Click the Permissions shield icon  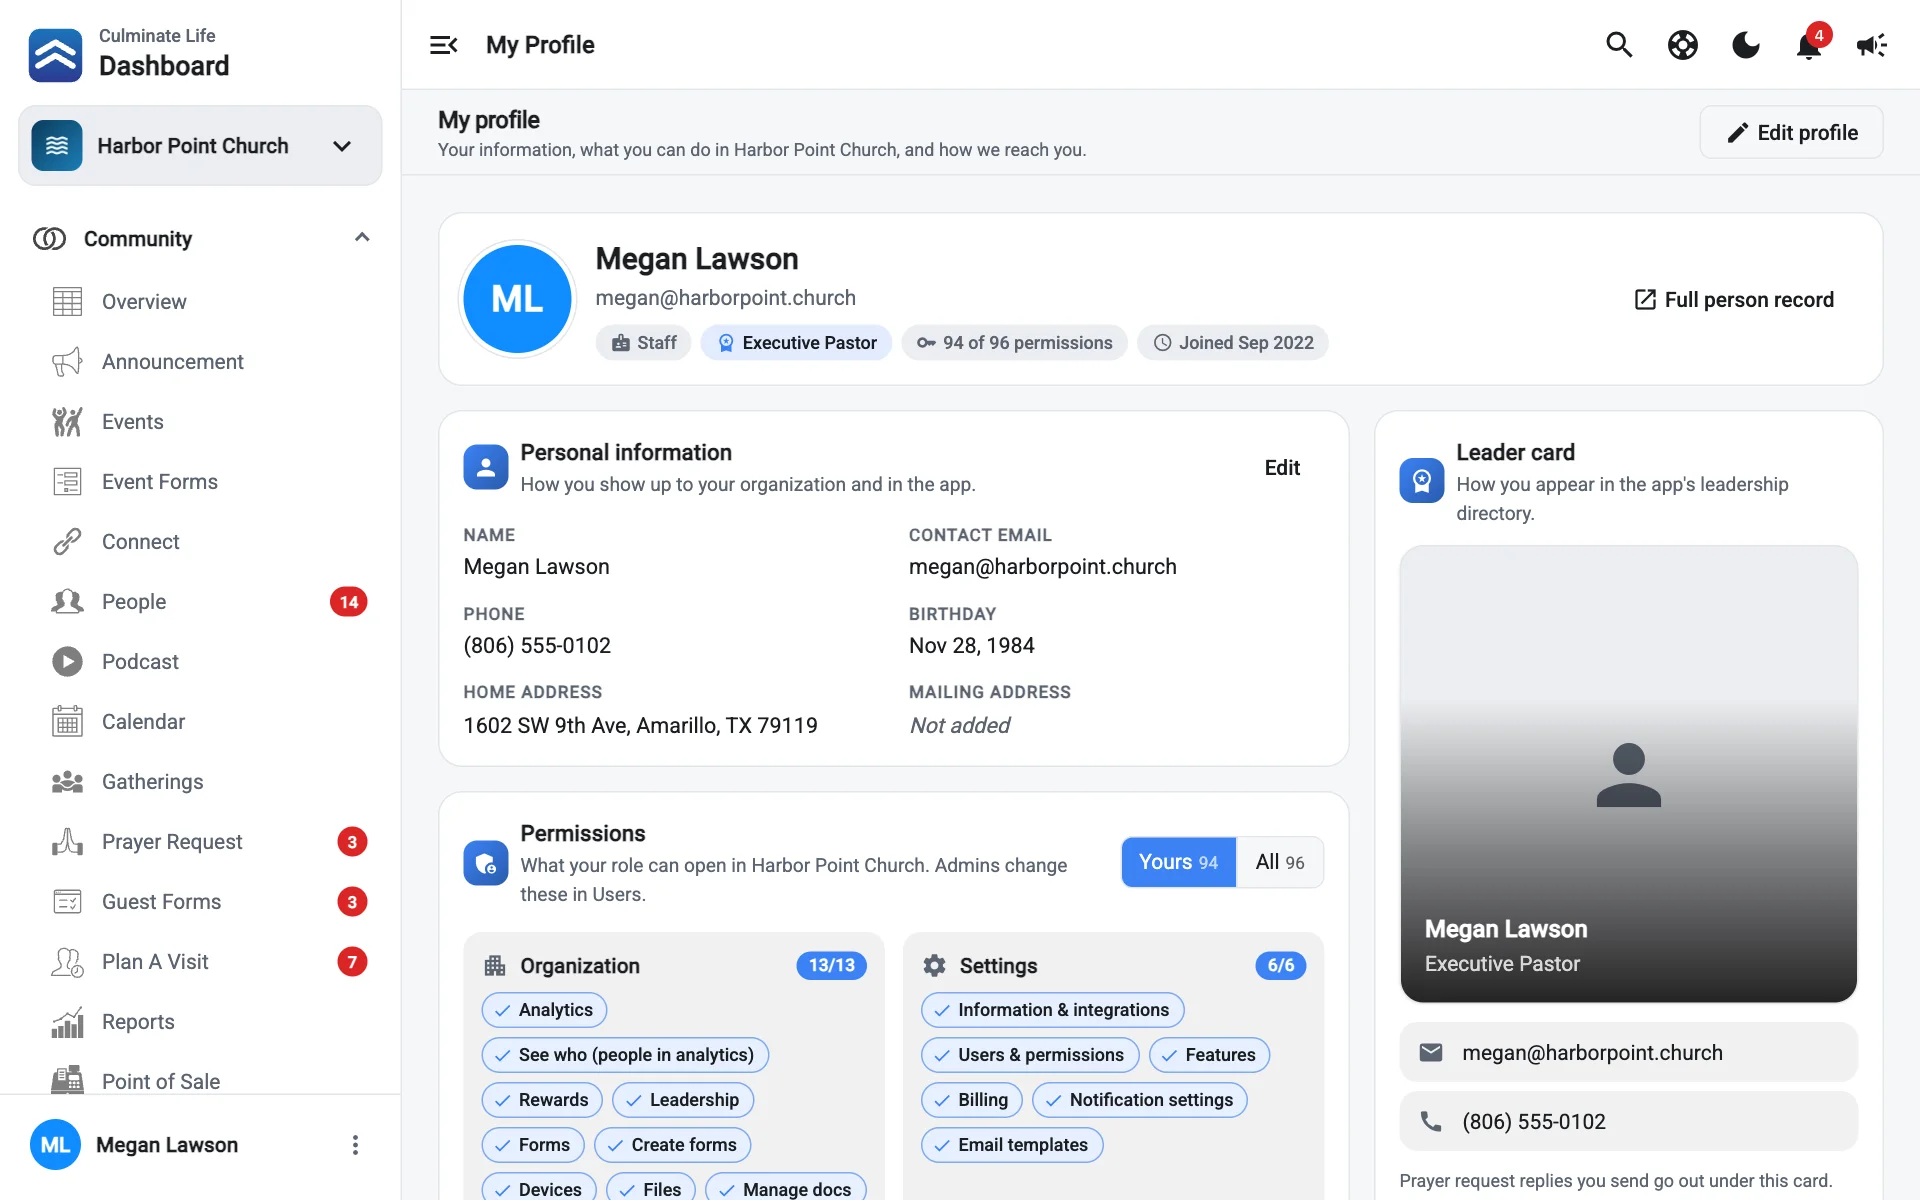point(486,863)
